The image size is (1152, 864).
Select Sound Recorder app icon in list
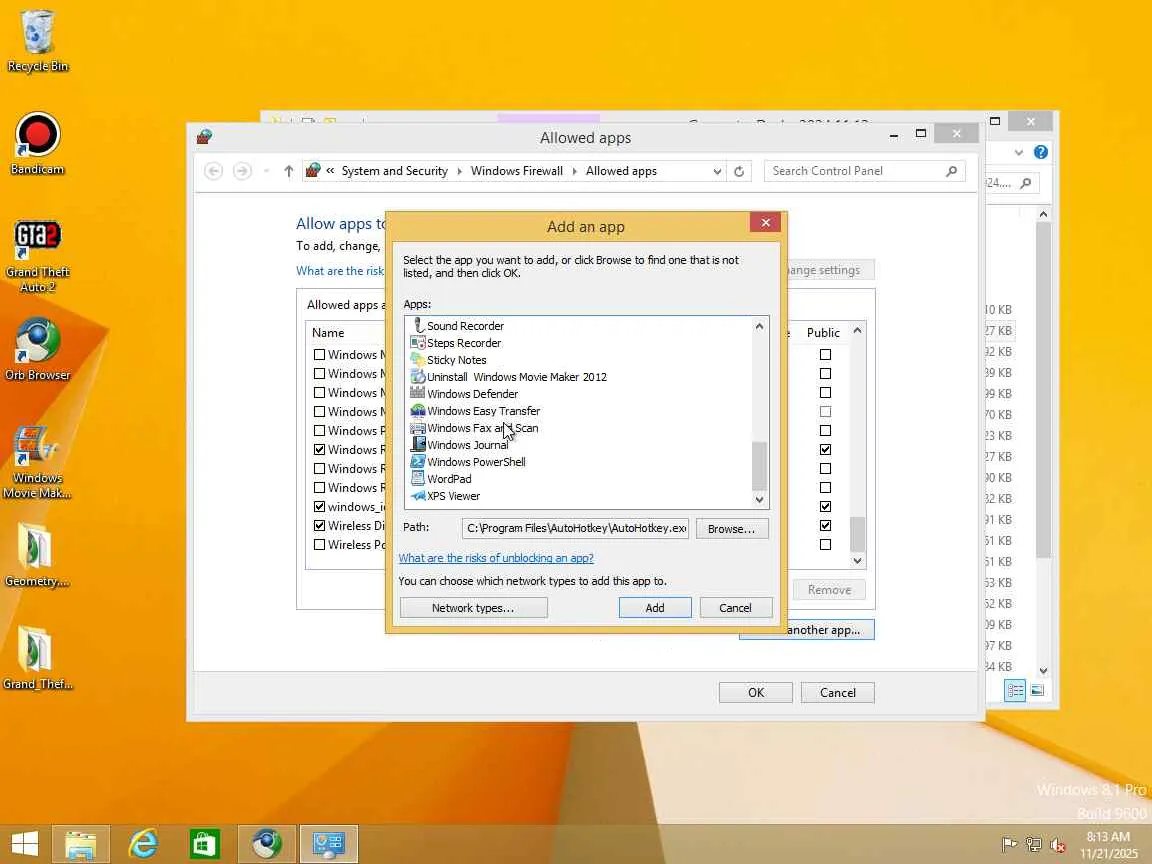(x=418, y=325)
